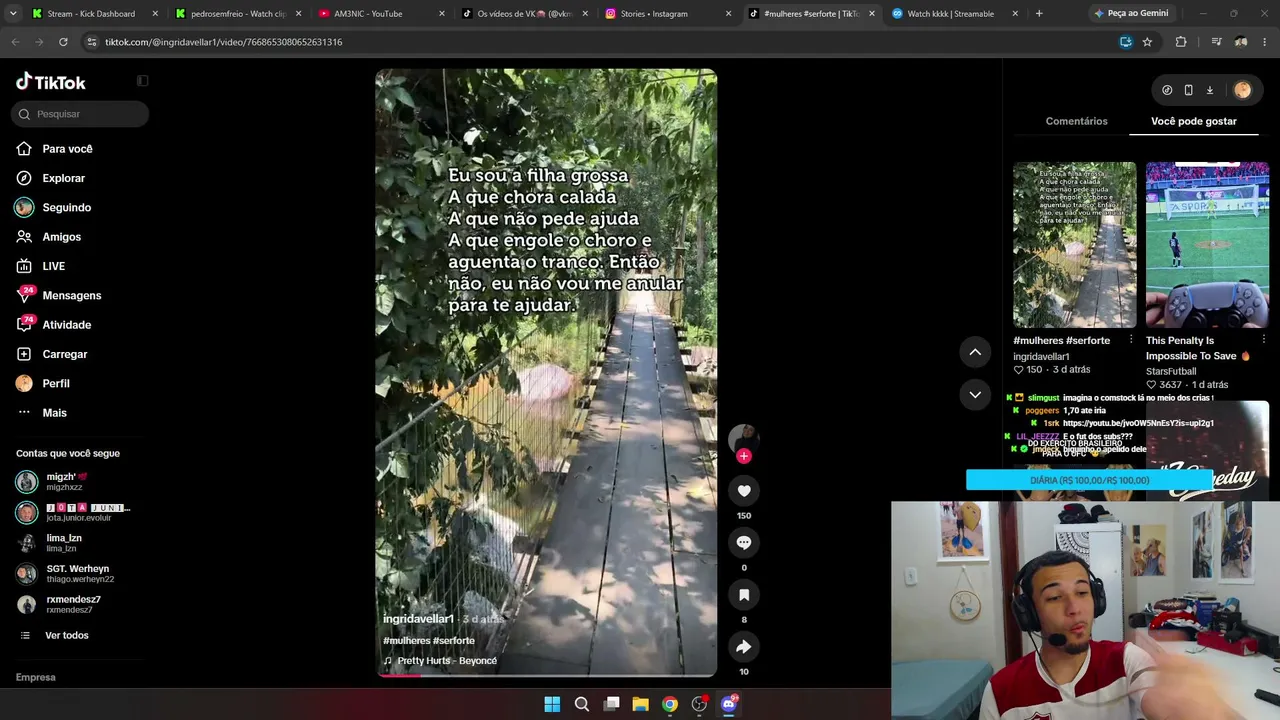Click the Peça ao Gemini button
This screenshot has width=1280, height=720.
[x=1130, y=14]
